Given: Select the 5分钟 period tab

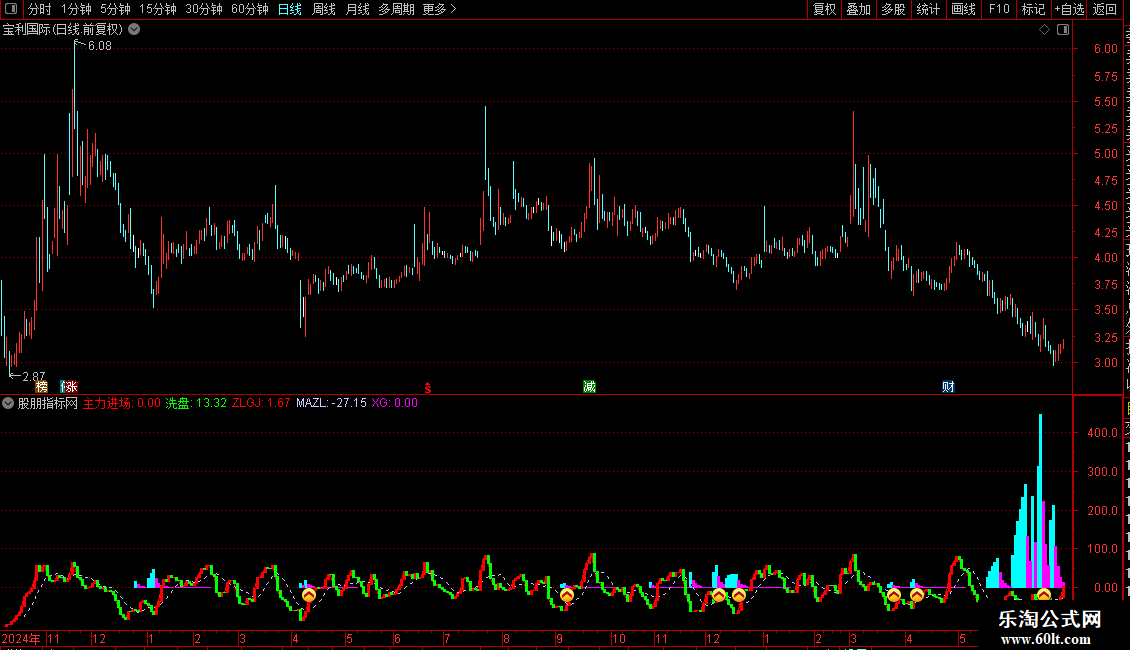Looking at the screenshot, I should [115, 9].
